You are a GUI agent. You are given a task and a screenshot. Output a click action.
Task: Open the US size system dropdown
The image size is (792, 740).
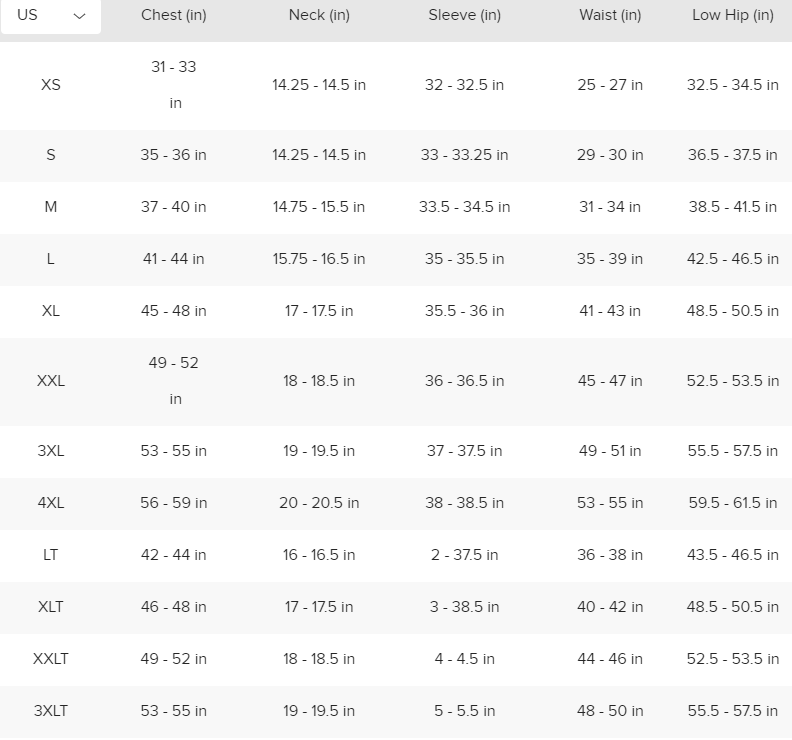coord(51,16)
